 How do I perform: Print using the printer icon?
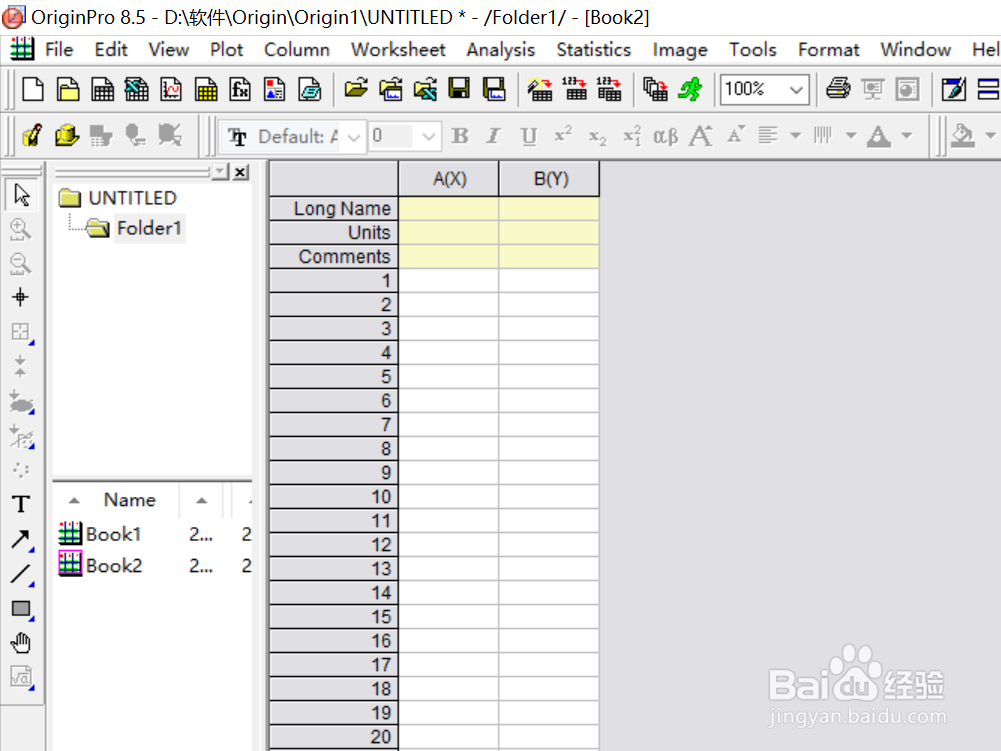coord(838,89)
